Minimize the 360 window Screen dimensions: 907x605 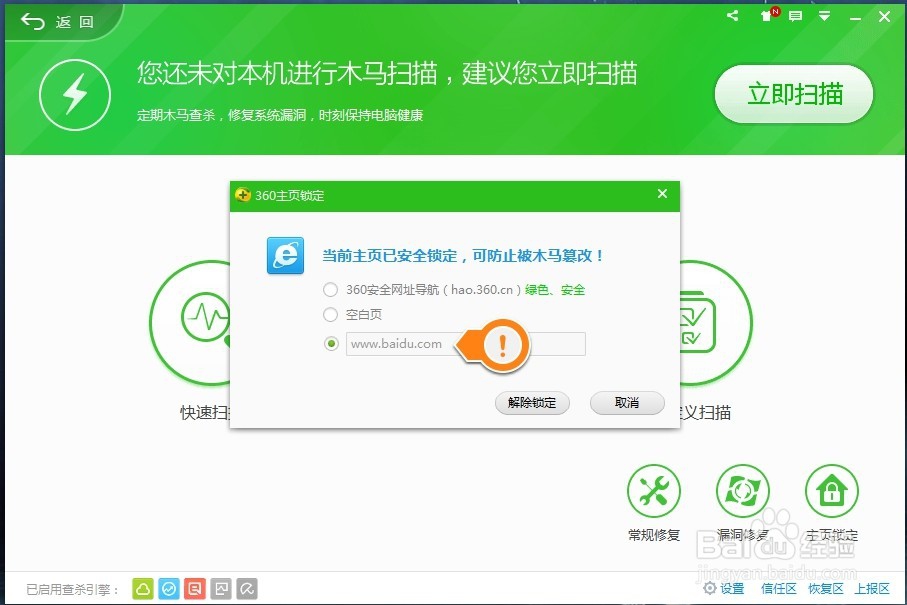pos(856,17)
